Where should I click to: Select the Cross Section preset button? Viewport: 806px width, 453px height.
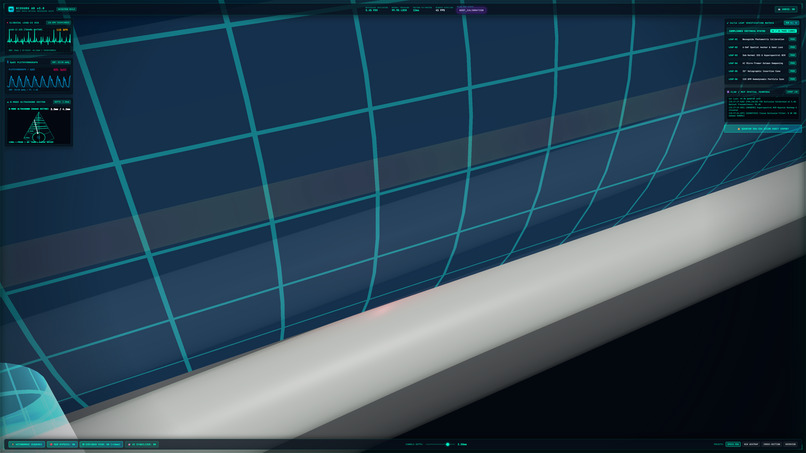(x=772, y=444)
